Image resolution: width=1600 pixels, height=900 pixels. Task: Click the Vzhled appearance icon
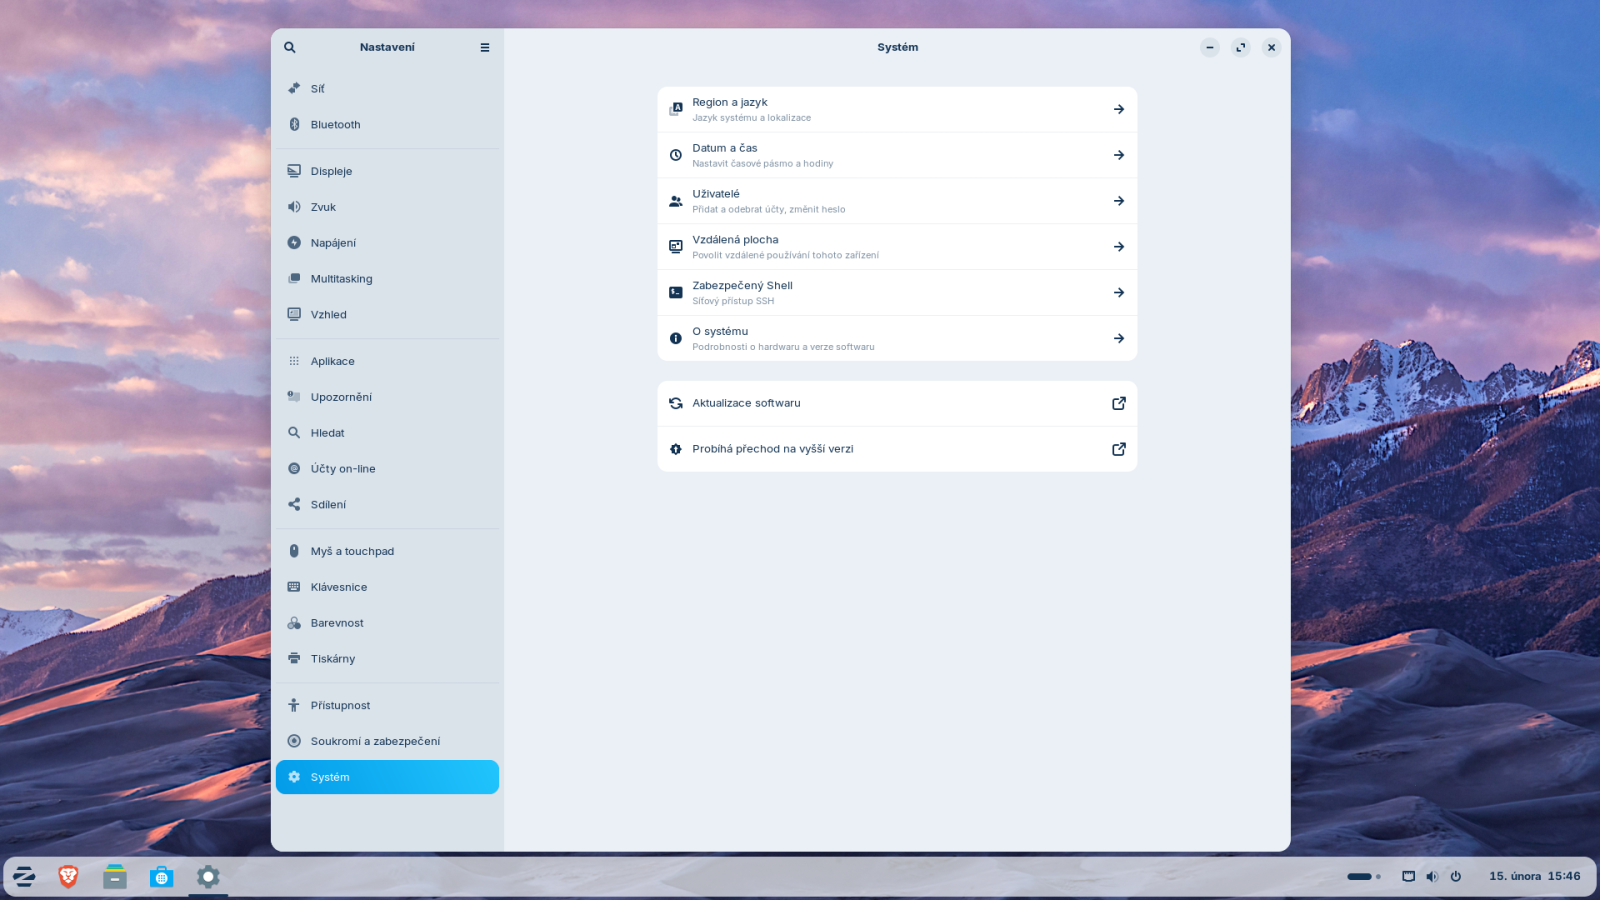tap(294, 314)
